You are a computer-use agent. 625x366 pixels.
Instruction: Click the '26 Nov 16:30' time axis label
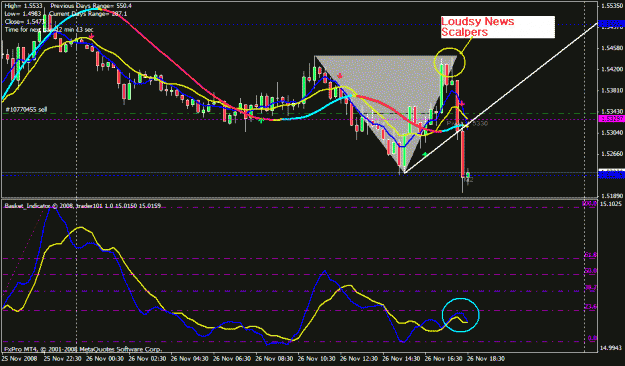(443, 358)
